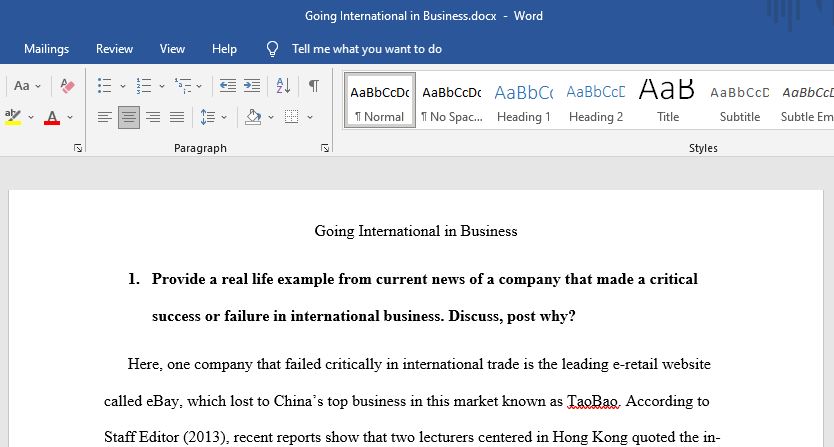Viewport: 834px width, 447px height.
Task: Expand the multilevel list dropdown
Action: point(199,86)
